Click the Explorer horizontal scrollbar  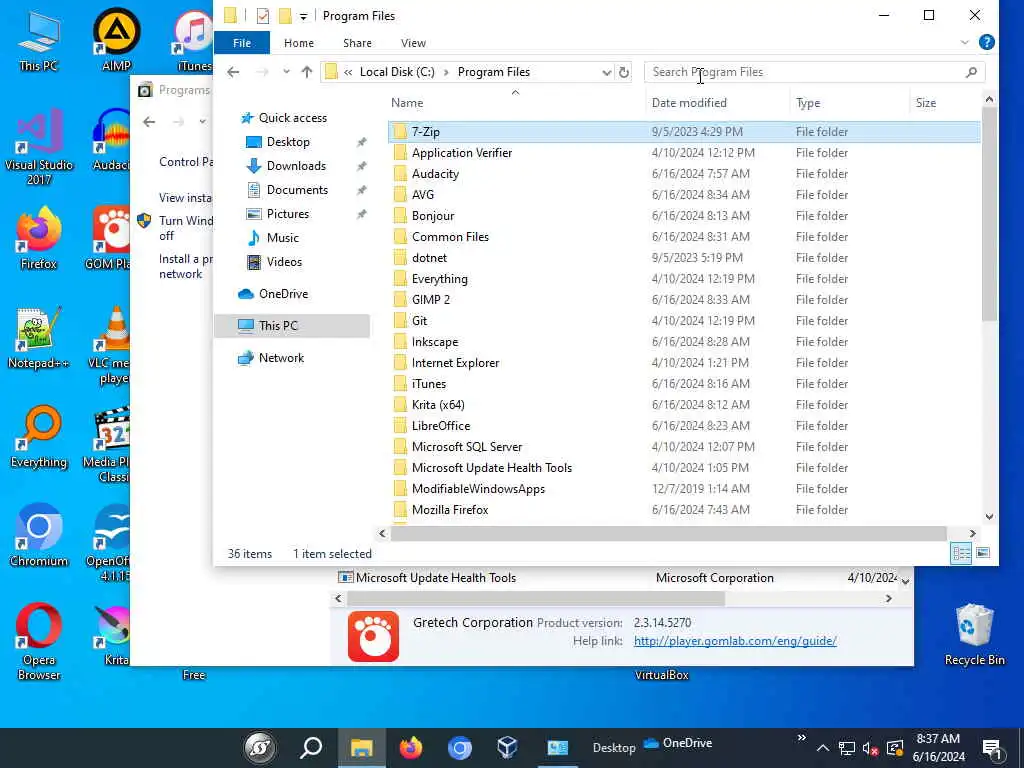click(x=668, y=534)
